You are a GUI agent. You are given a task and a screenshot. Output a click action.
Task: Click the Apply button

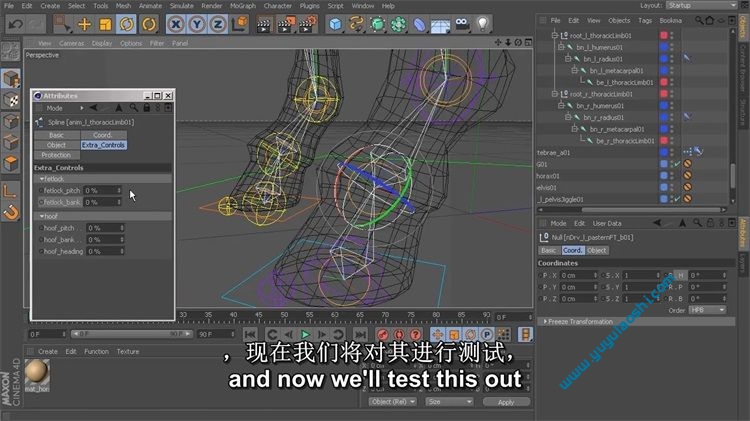click(506, 402)
